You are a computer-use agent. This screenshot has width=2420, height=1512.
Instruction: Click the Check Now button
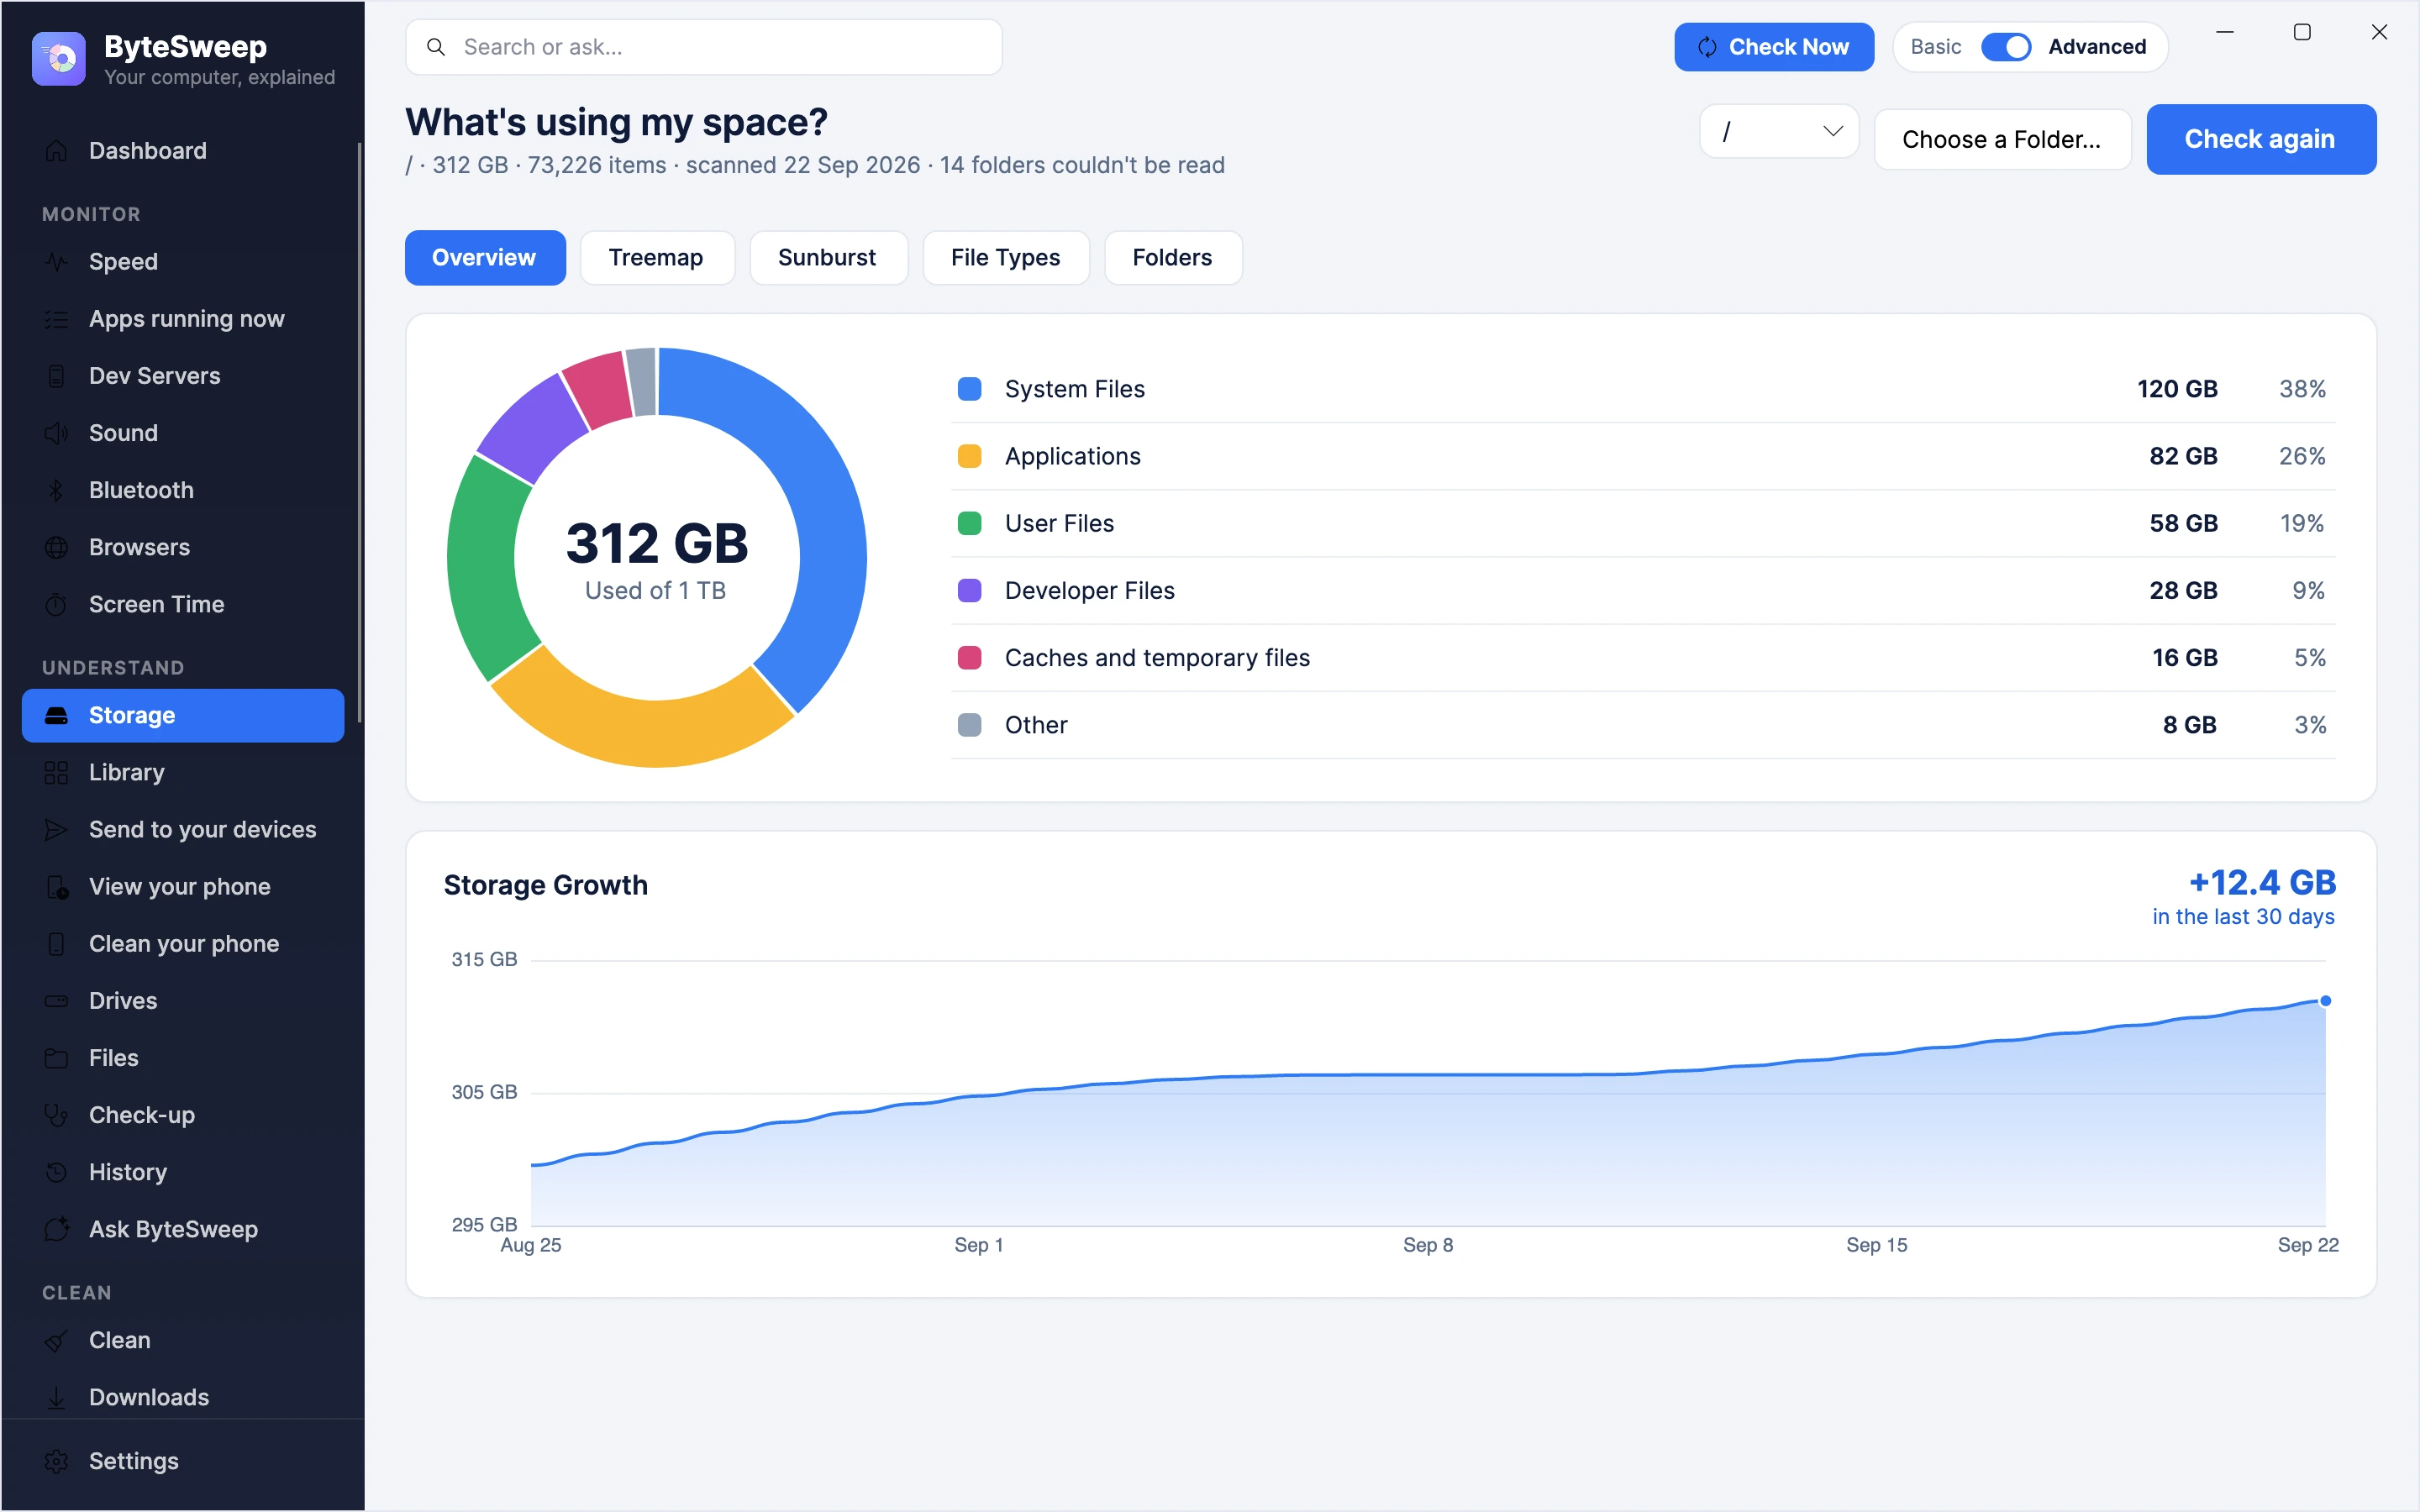tap(1773, 47)
